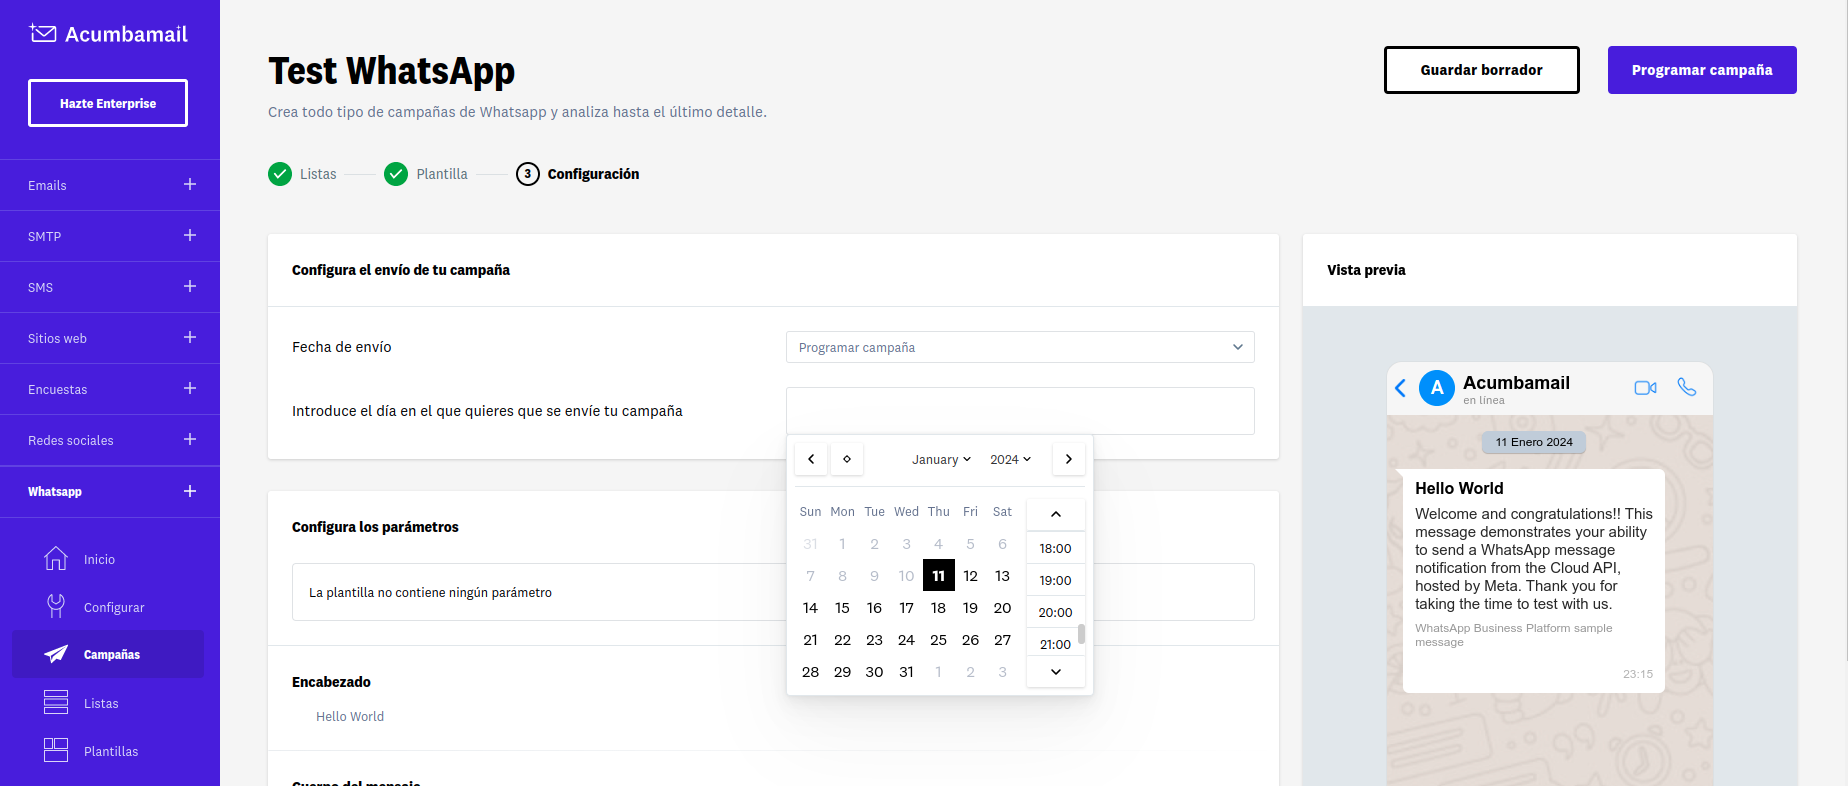Select day 30 in calendar
1848x786 pixels.
point(875,671)
